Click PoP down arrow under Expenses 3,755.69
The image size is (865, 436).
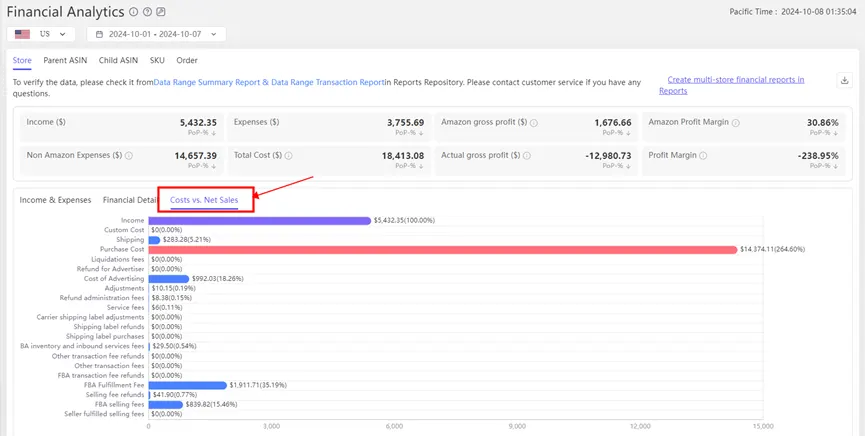[x=421, y=133]
